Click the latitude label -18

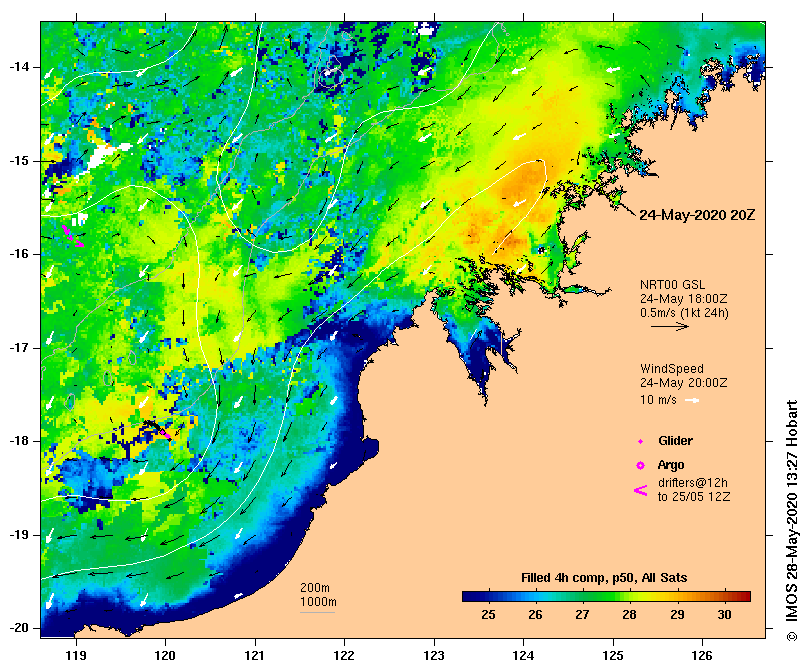click(x=20, y=441)
